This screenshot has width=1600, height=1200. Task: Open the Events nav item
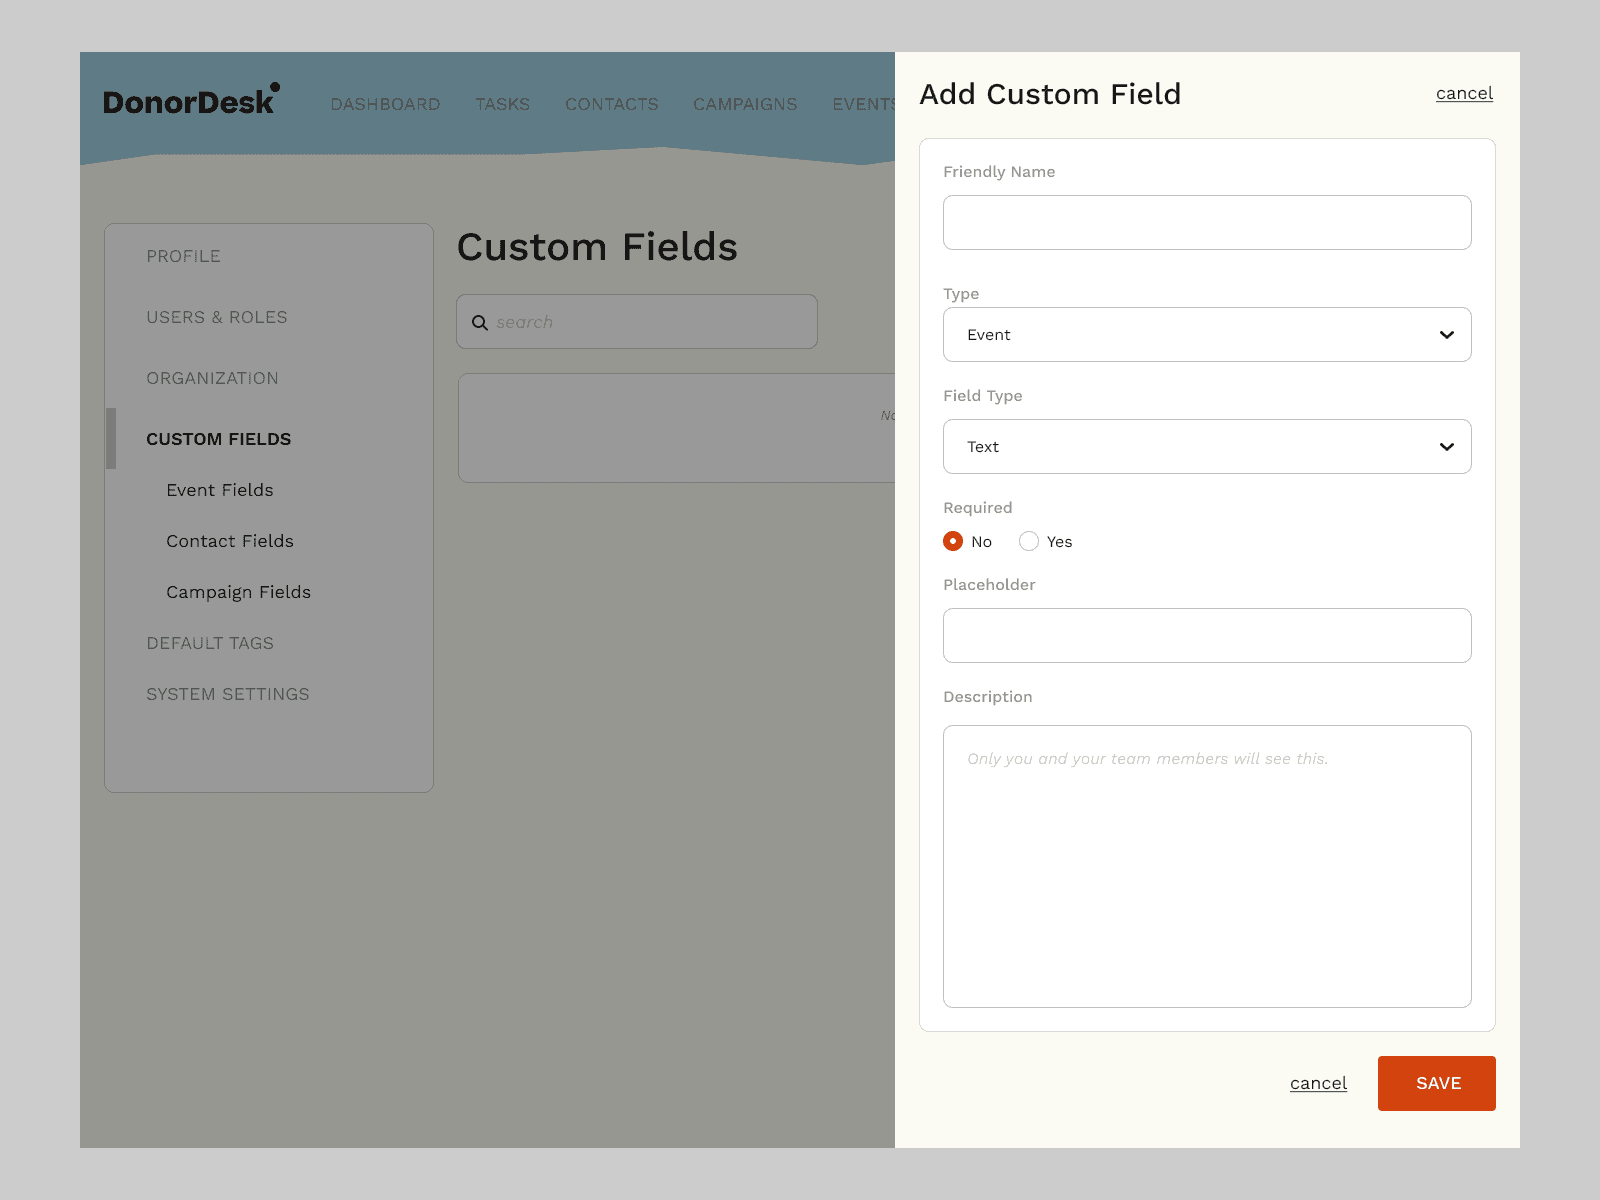[x=863, y=104]
